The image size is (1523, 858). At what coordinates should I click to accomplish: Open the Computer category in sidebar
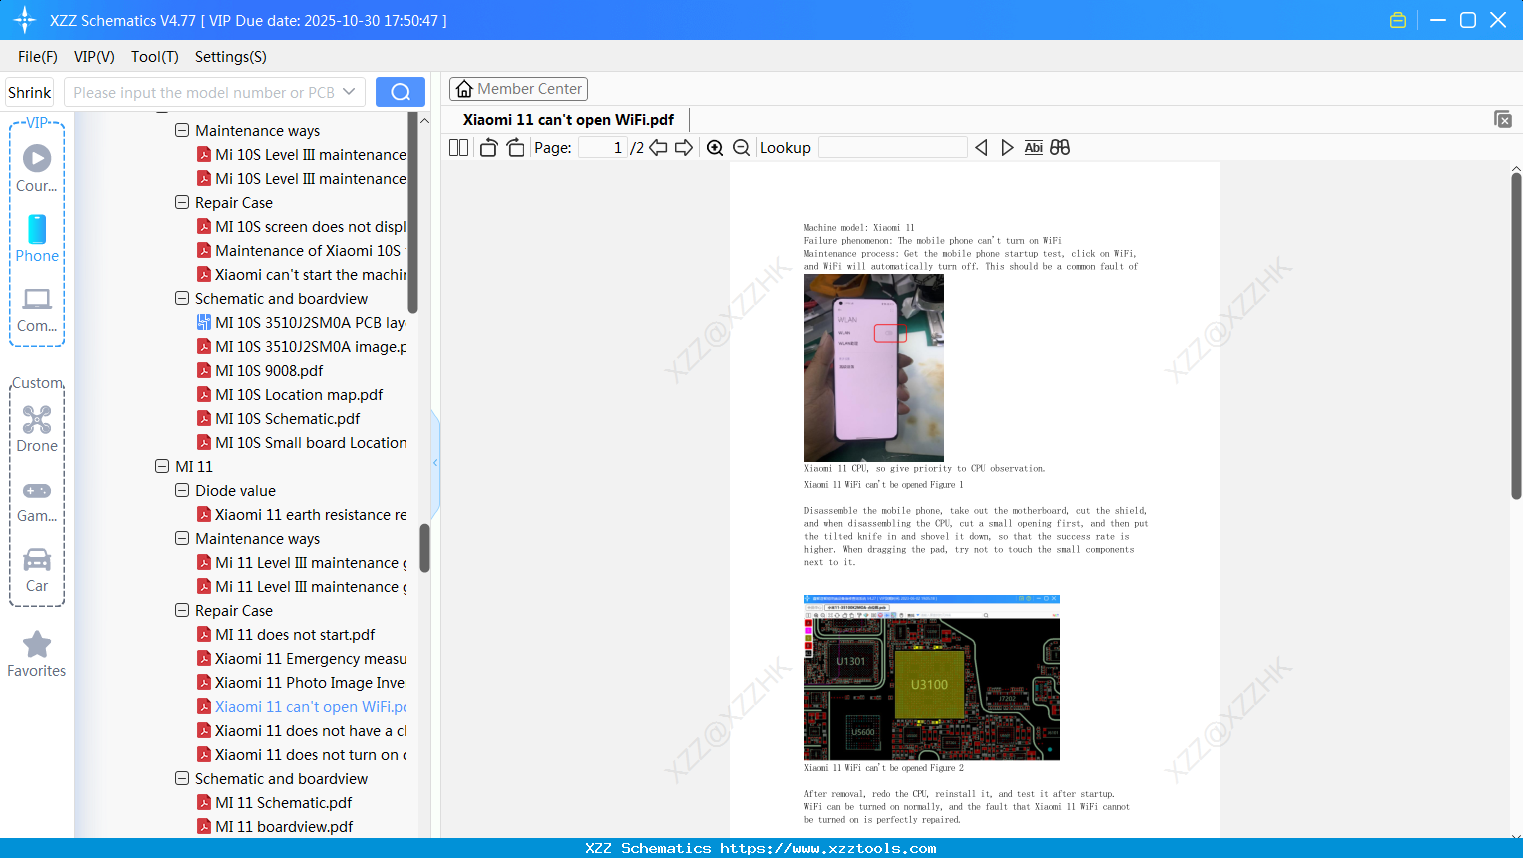click(37, 309)
